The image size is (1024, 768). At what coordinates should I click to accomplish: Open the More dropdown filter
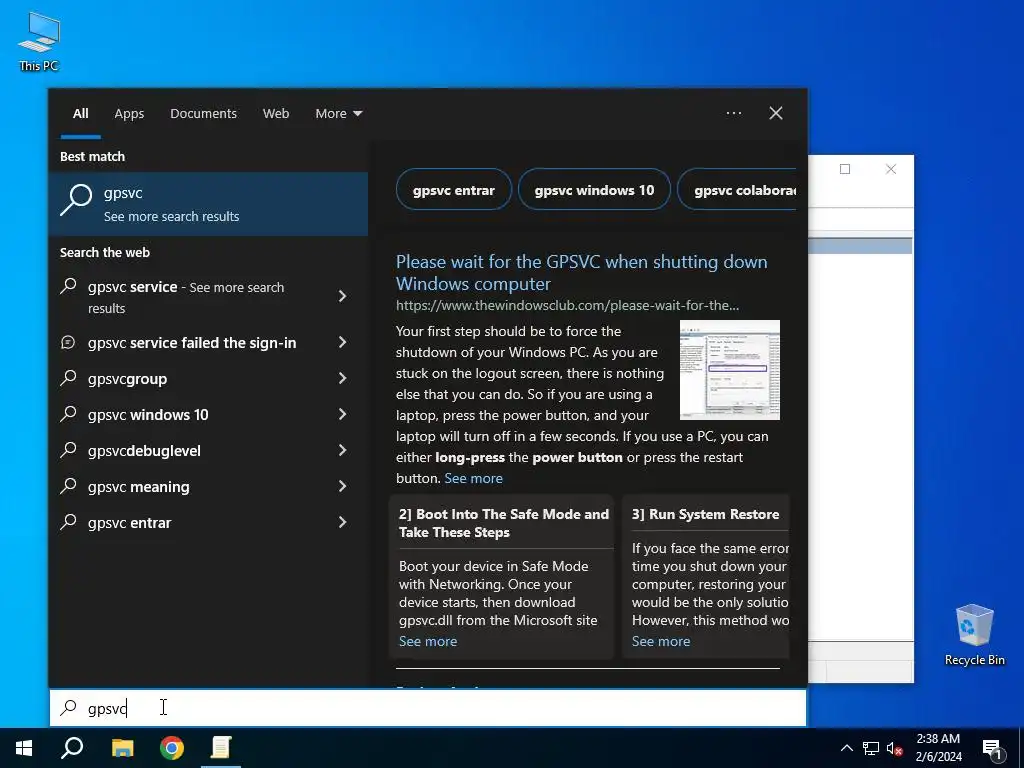[338, 114]
